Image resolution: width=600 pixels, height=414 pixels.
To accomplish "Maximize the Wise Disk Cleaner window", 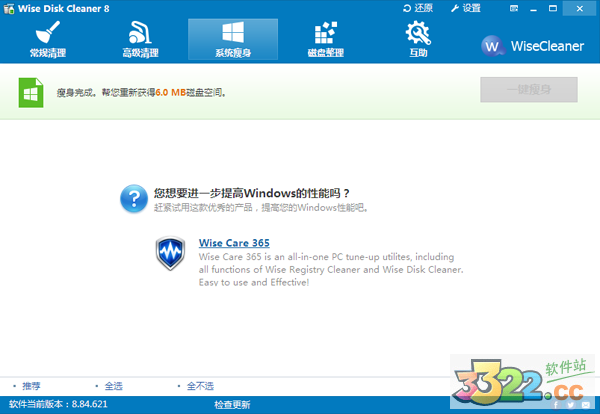I will coord(553,8).
